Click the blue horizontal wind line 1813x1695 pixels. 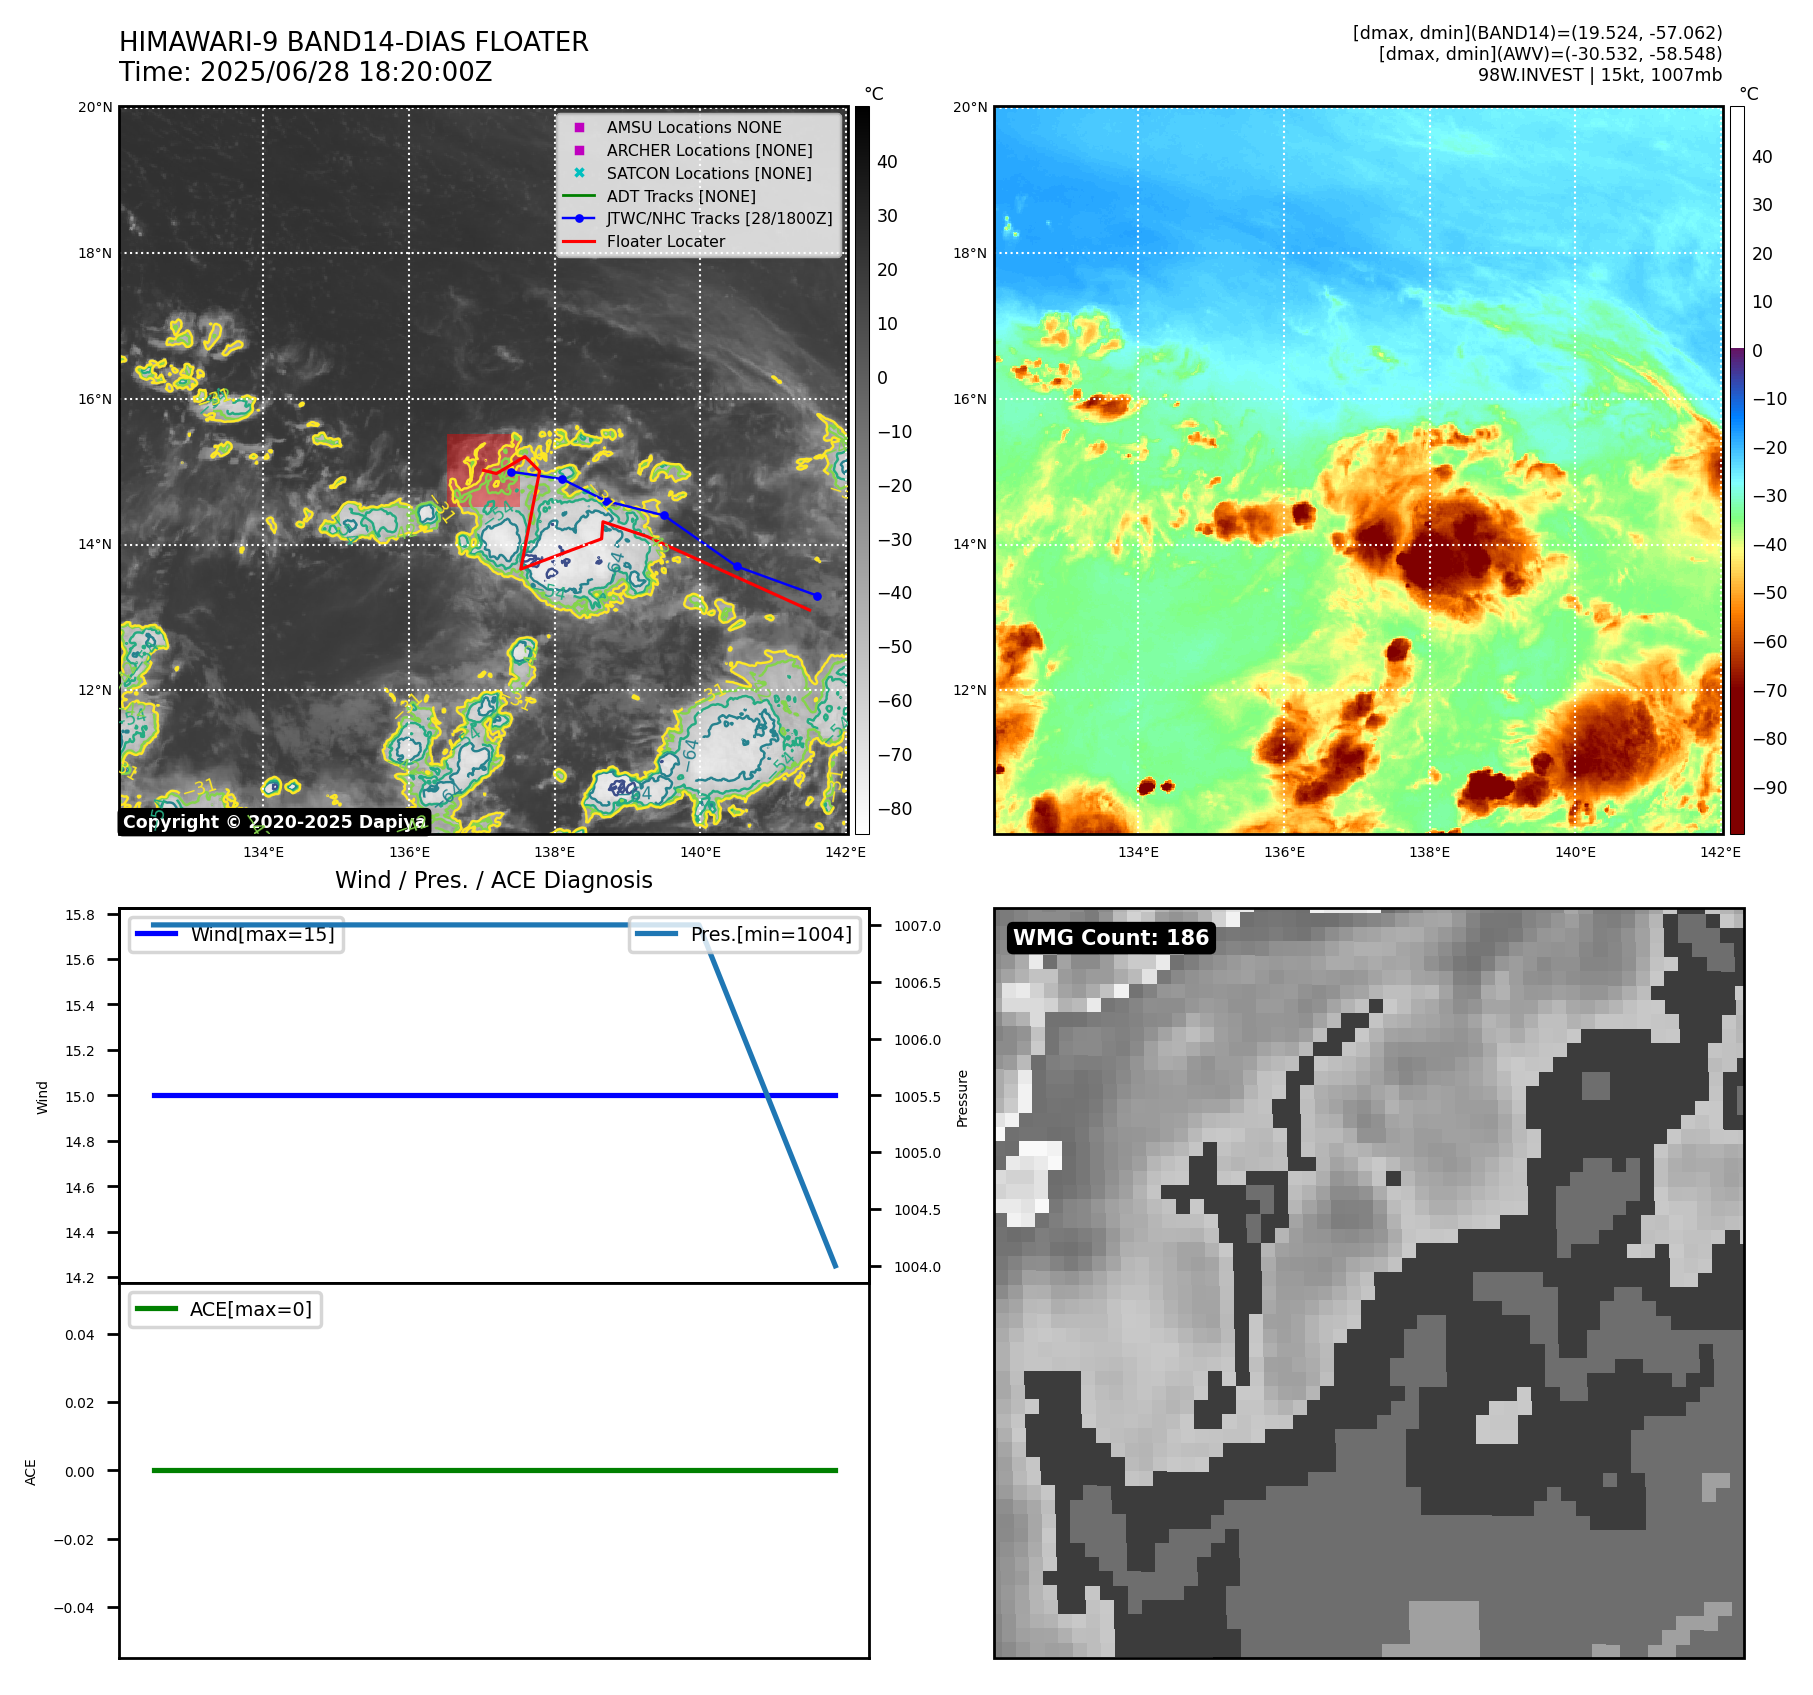[x=494, y=1096]
